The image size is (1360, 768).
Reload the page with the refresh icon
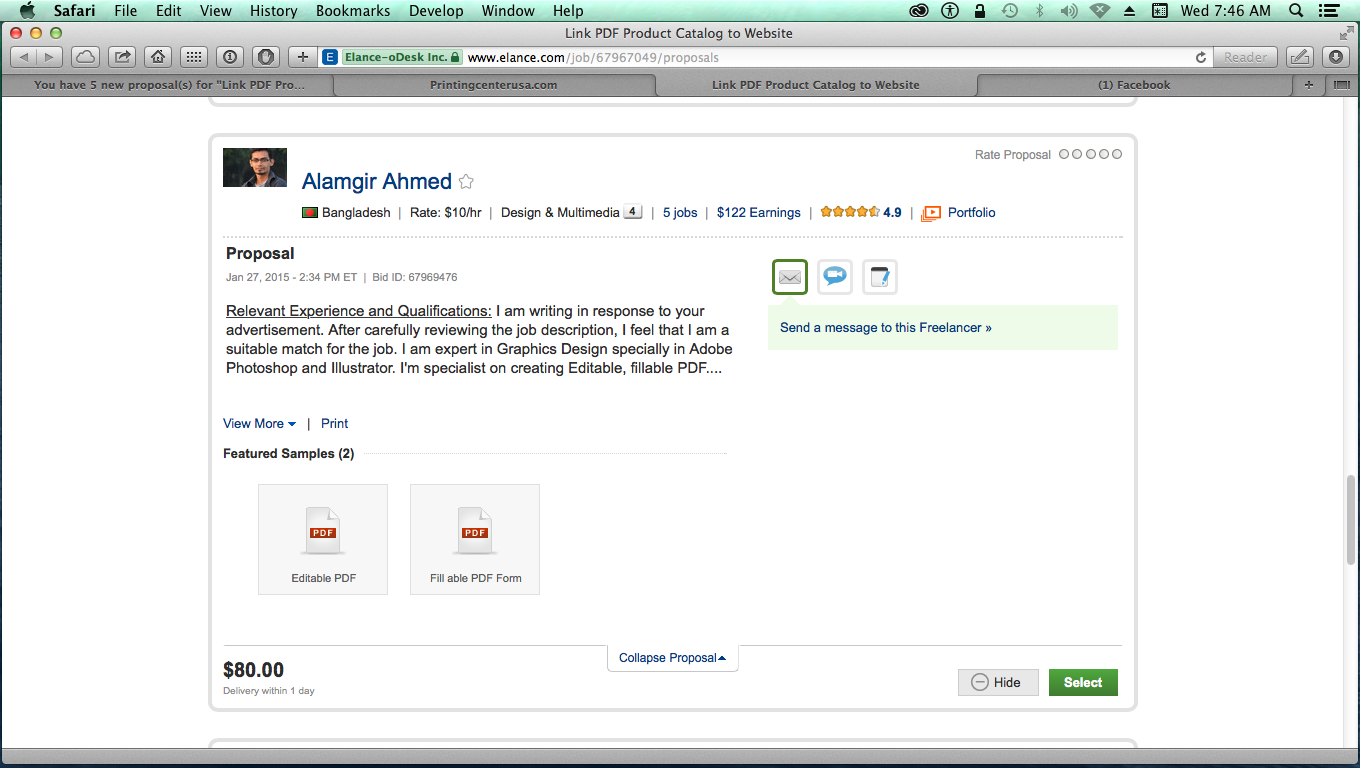click(x=1201, y=57)
